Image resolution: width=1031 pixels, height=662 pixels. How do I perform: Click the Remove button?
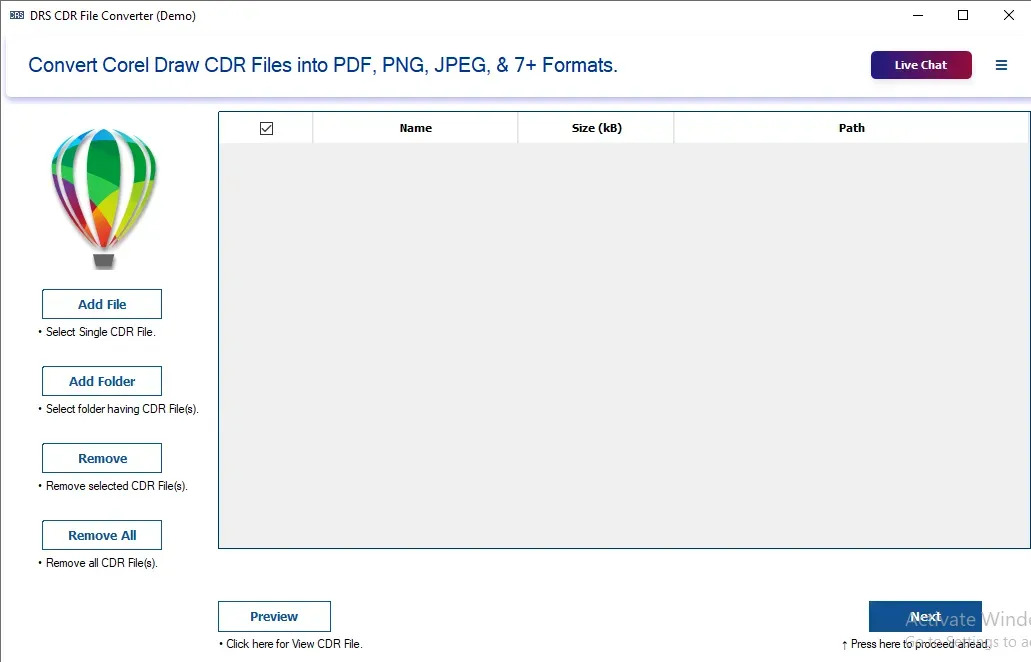(102, 458)
